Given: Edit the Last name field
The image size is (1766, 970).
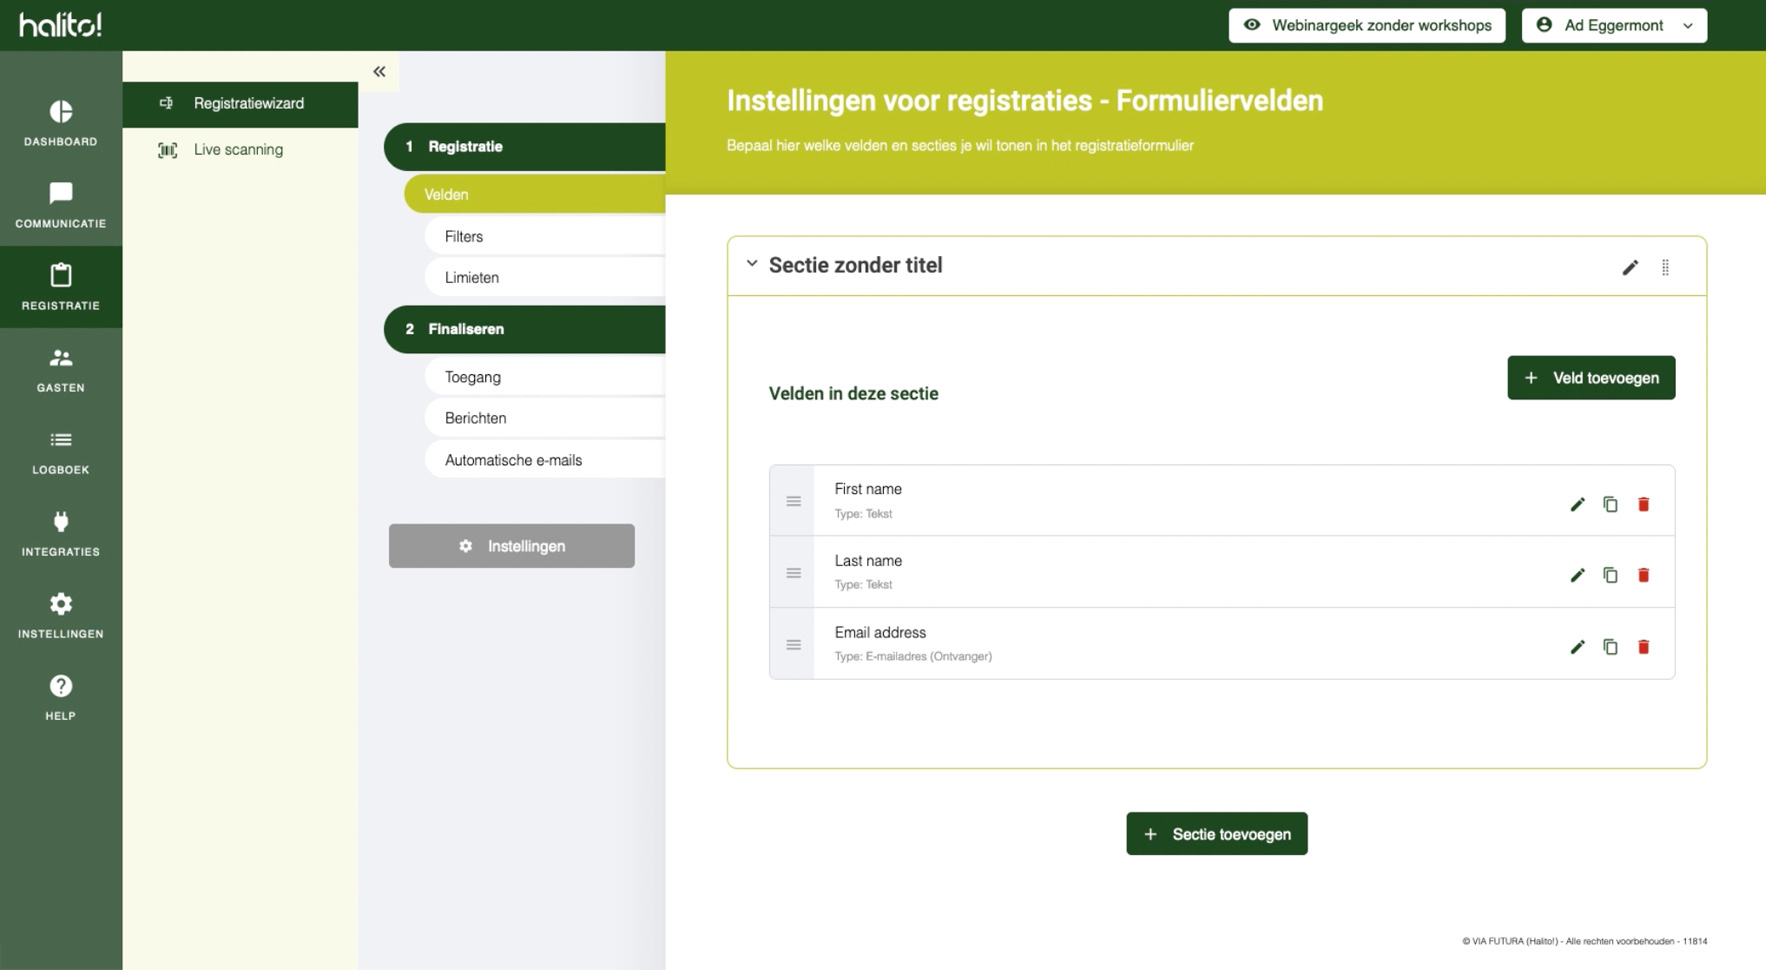Looking at the screenshot, I should 1577,575.
